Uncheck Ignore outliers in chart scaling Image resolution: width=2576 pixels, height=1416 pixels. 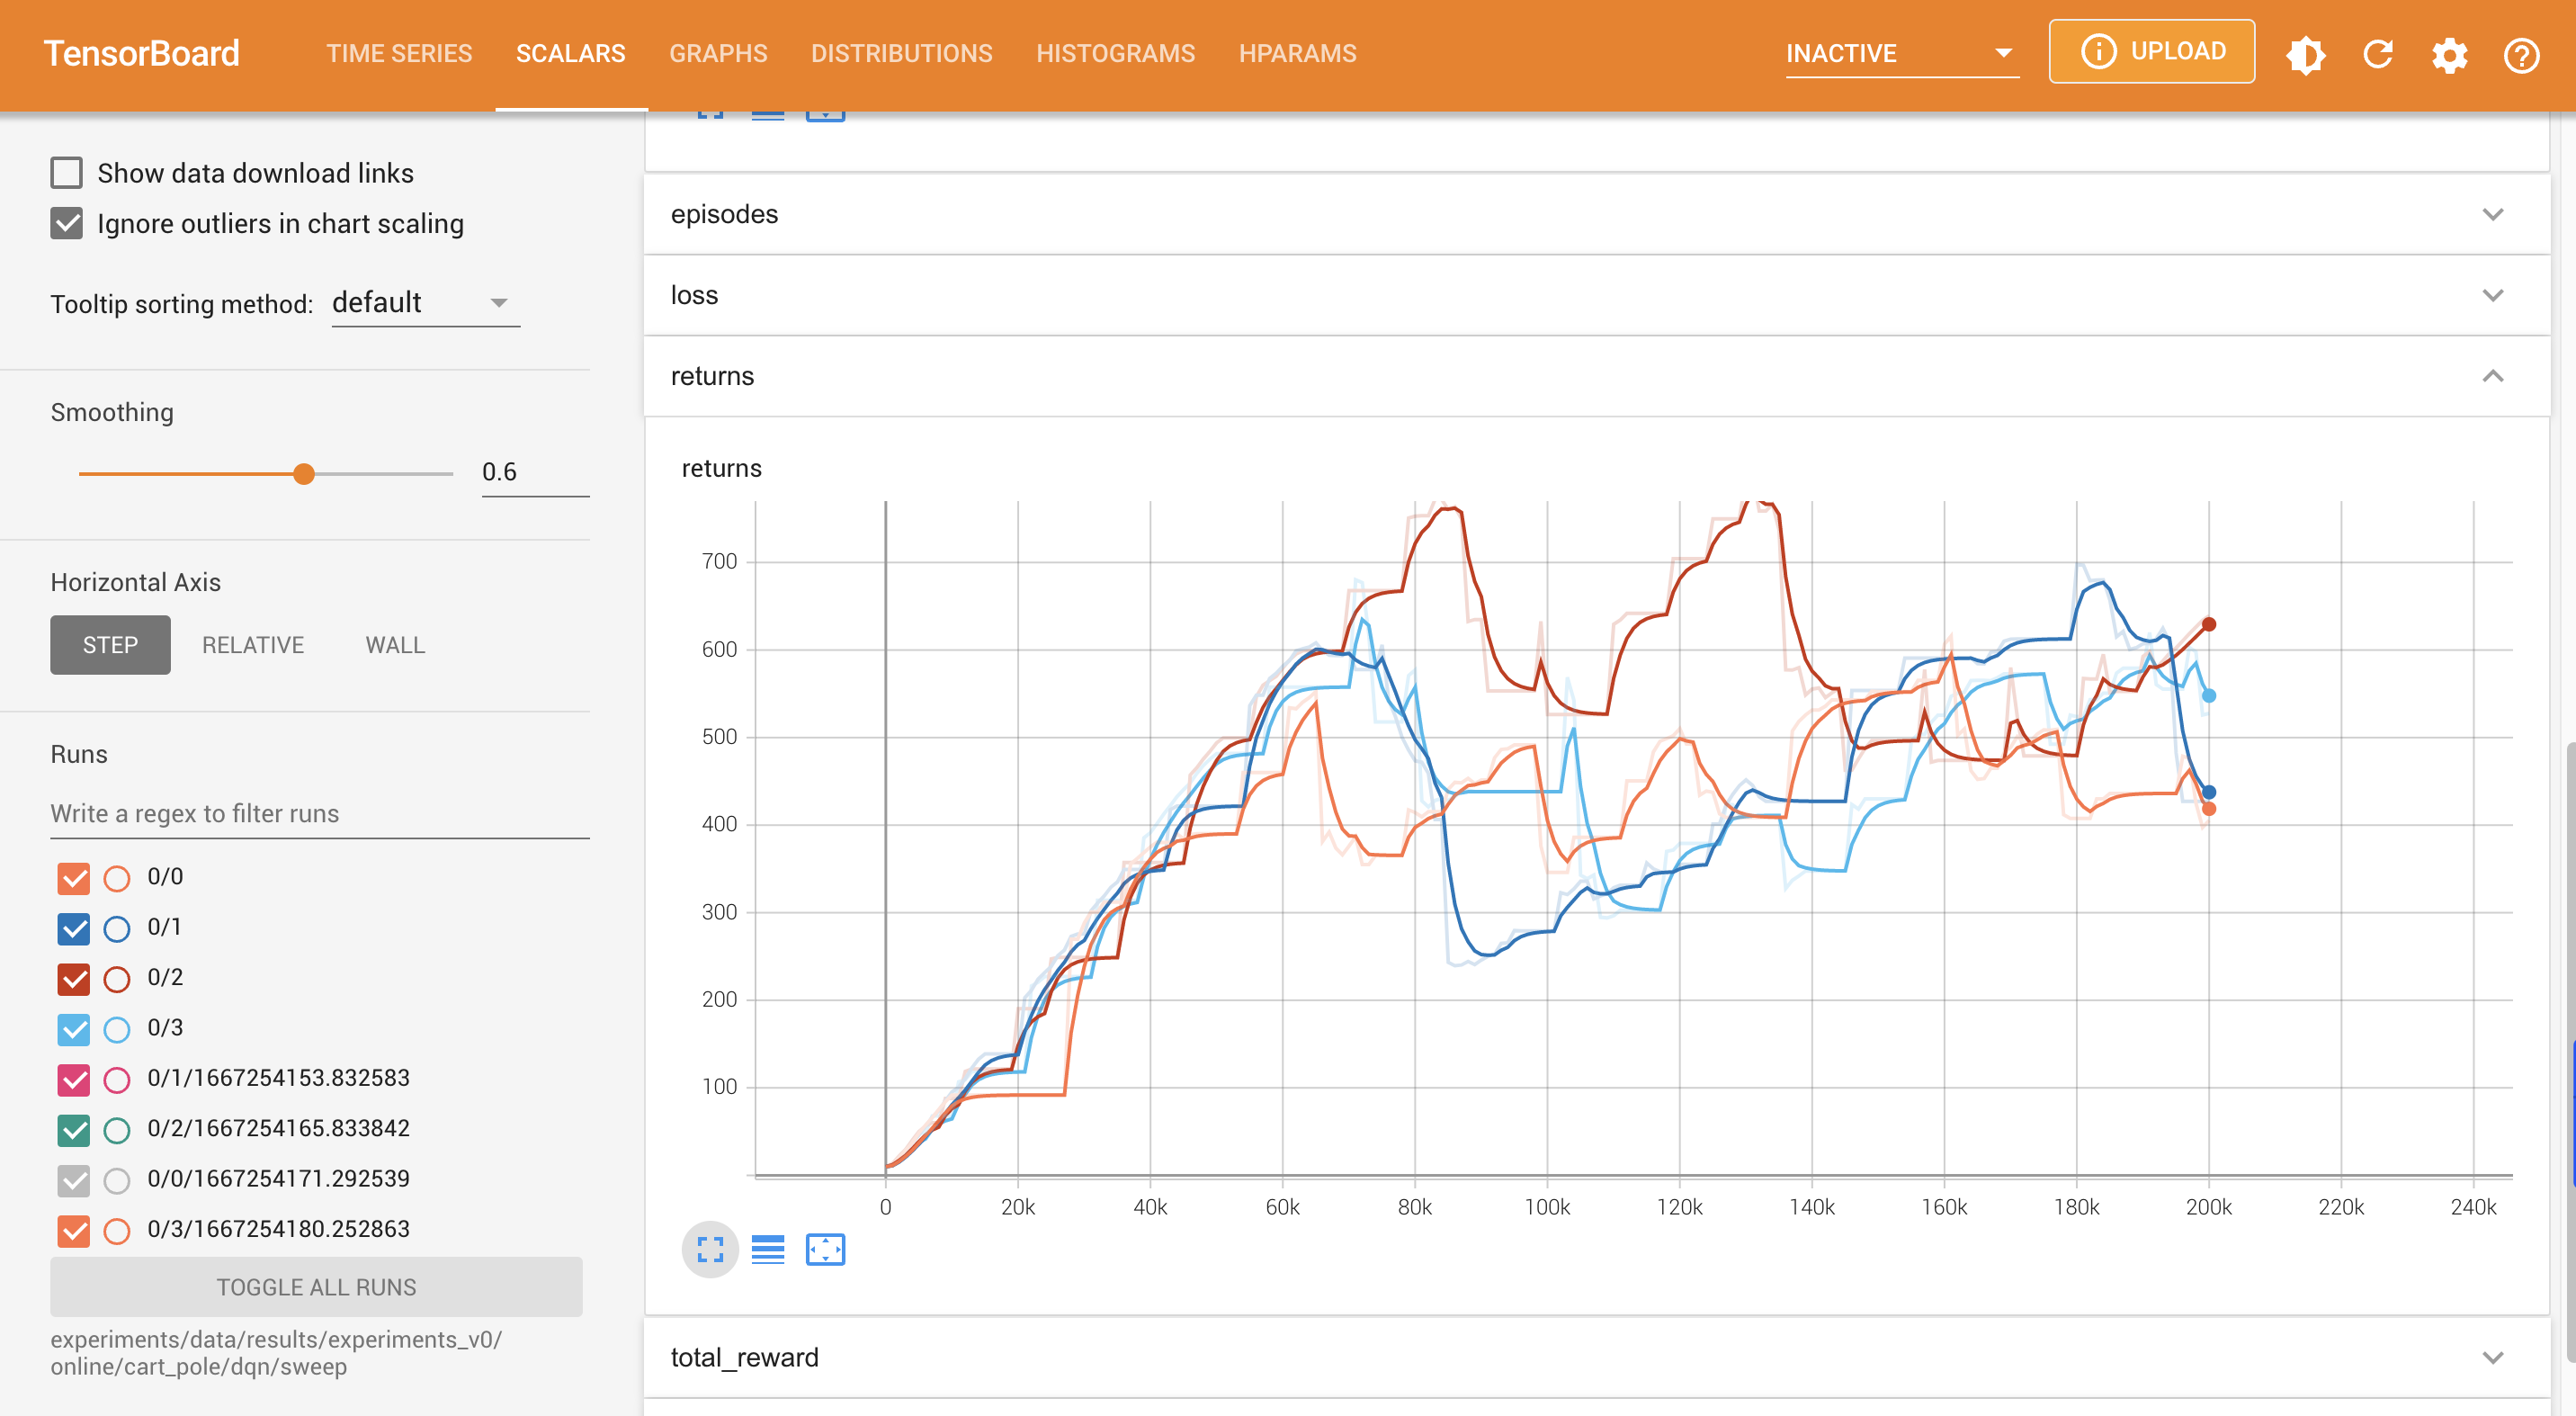pos(67,224)
